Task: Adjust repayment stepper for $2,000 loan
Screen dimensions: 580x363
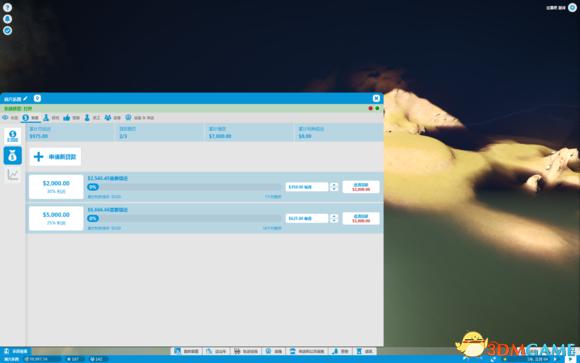Action: coord(334,187)
